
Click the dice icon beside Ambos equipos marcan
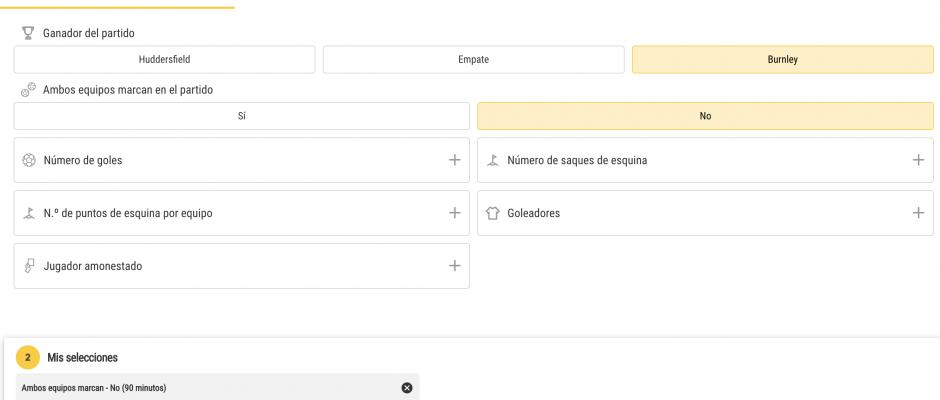tap(28, 90)
